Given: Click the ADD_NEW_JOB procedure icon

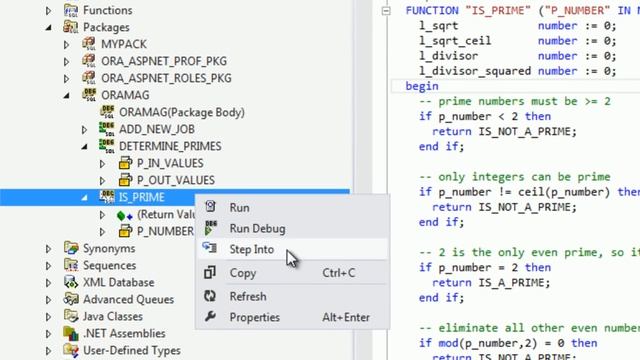Looking at the screenshot, I should 107,129.
